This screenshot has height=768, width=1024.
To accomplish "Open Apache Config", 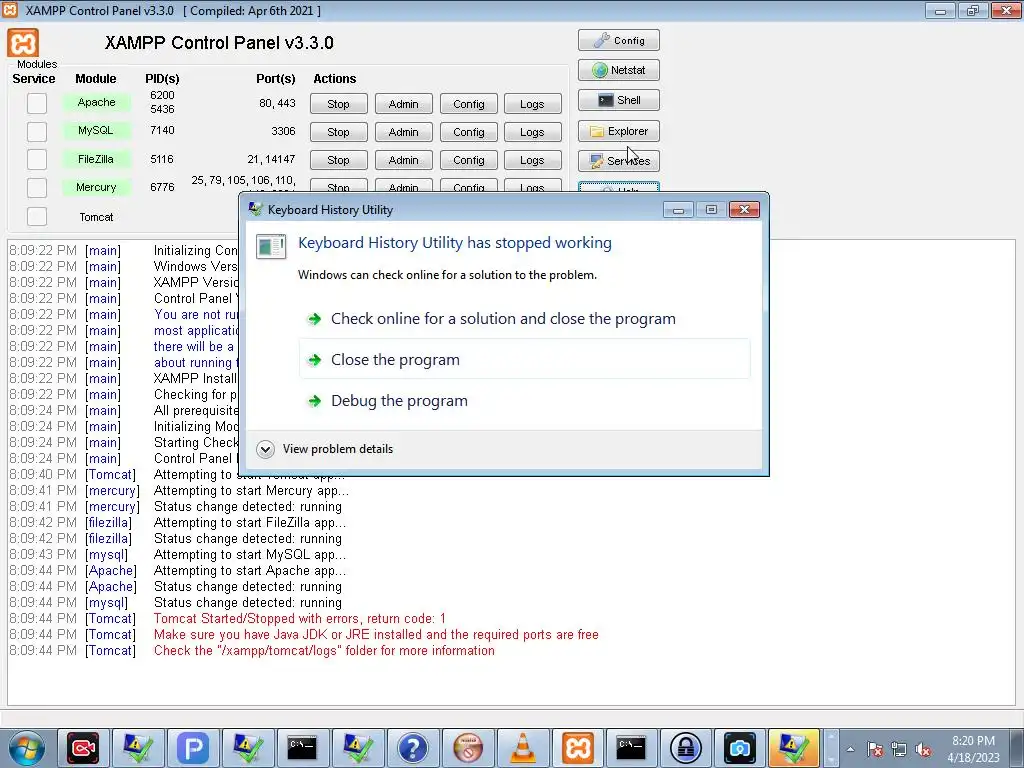I will click(x=469, y=104).
